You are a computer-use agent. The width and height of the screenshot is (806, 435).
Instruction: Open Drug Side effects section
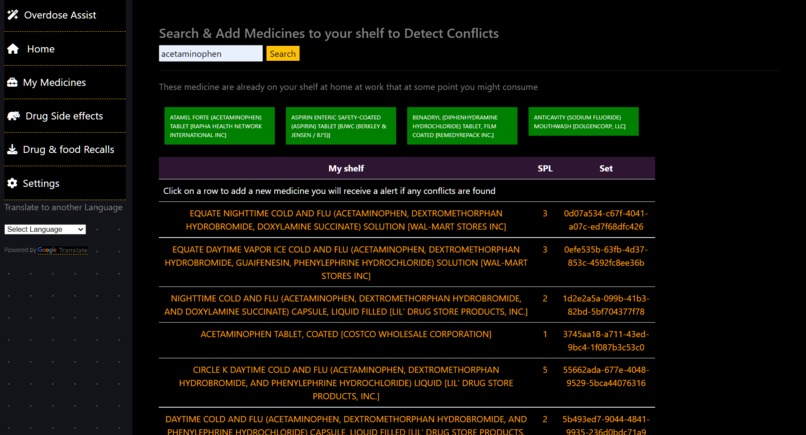(x=65, y=116)
